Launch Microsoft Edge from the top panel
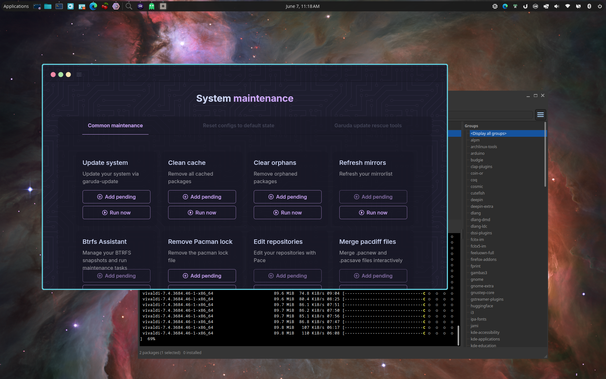The width and height of the screenshot is (606, 379). 93,6
